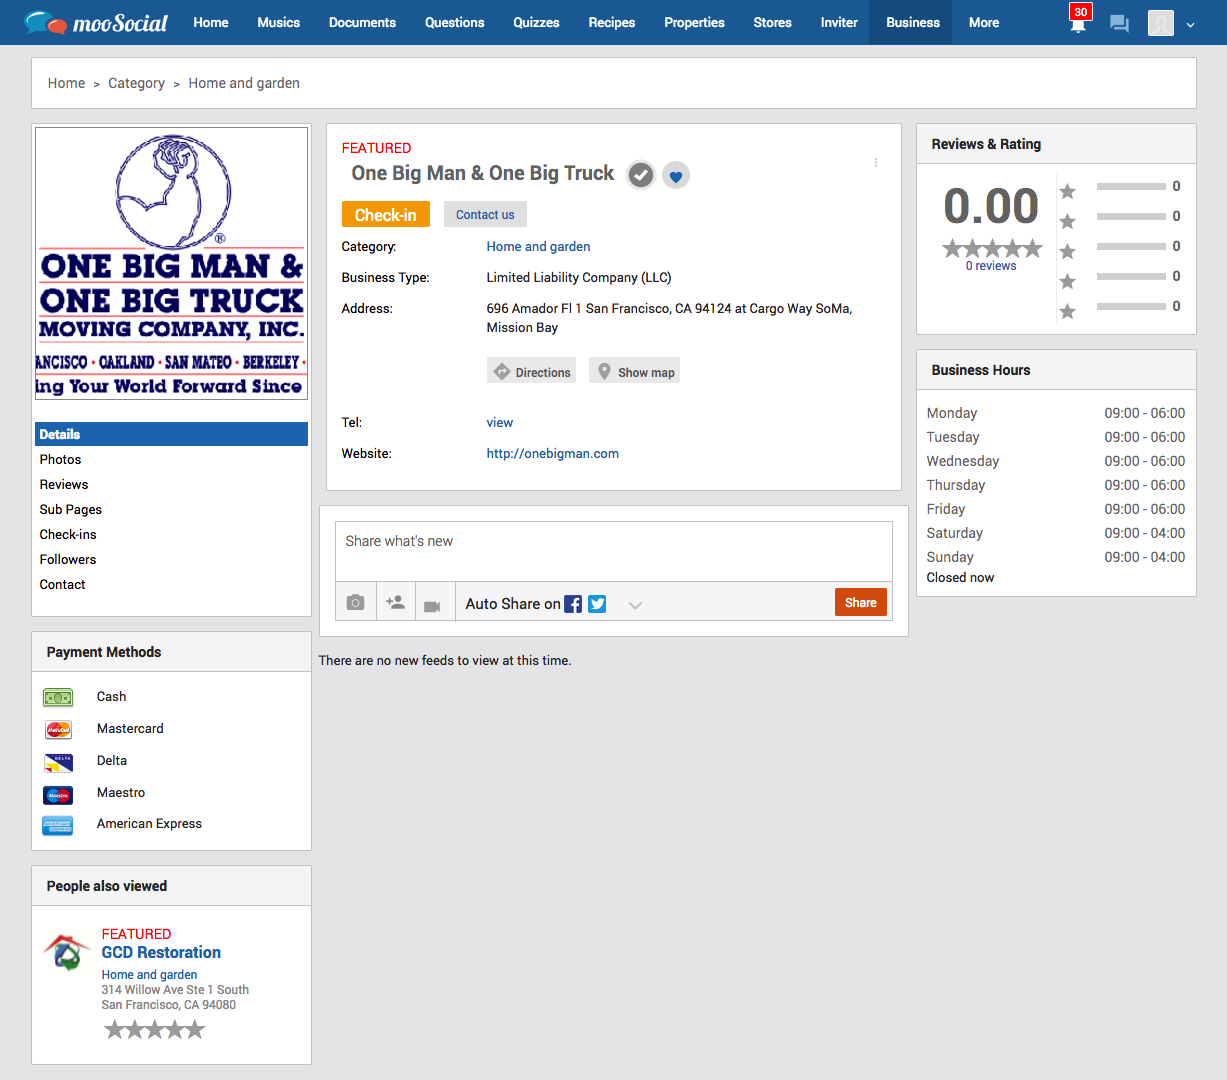Click the user avatar in the top bar
The image size is (1227, 1080).
click(1160, 23)
